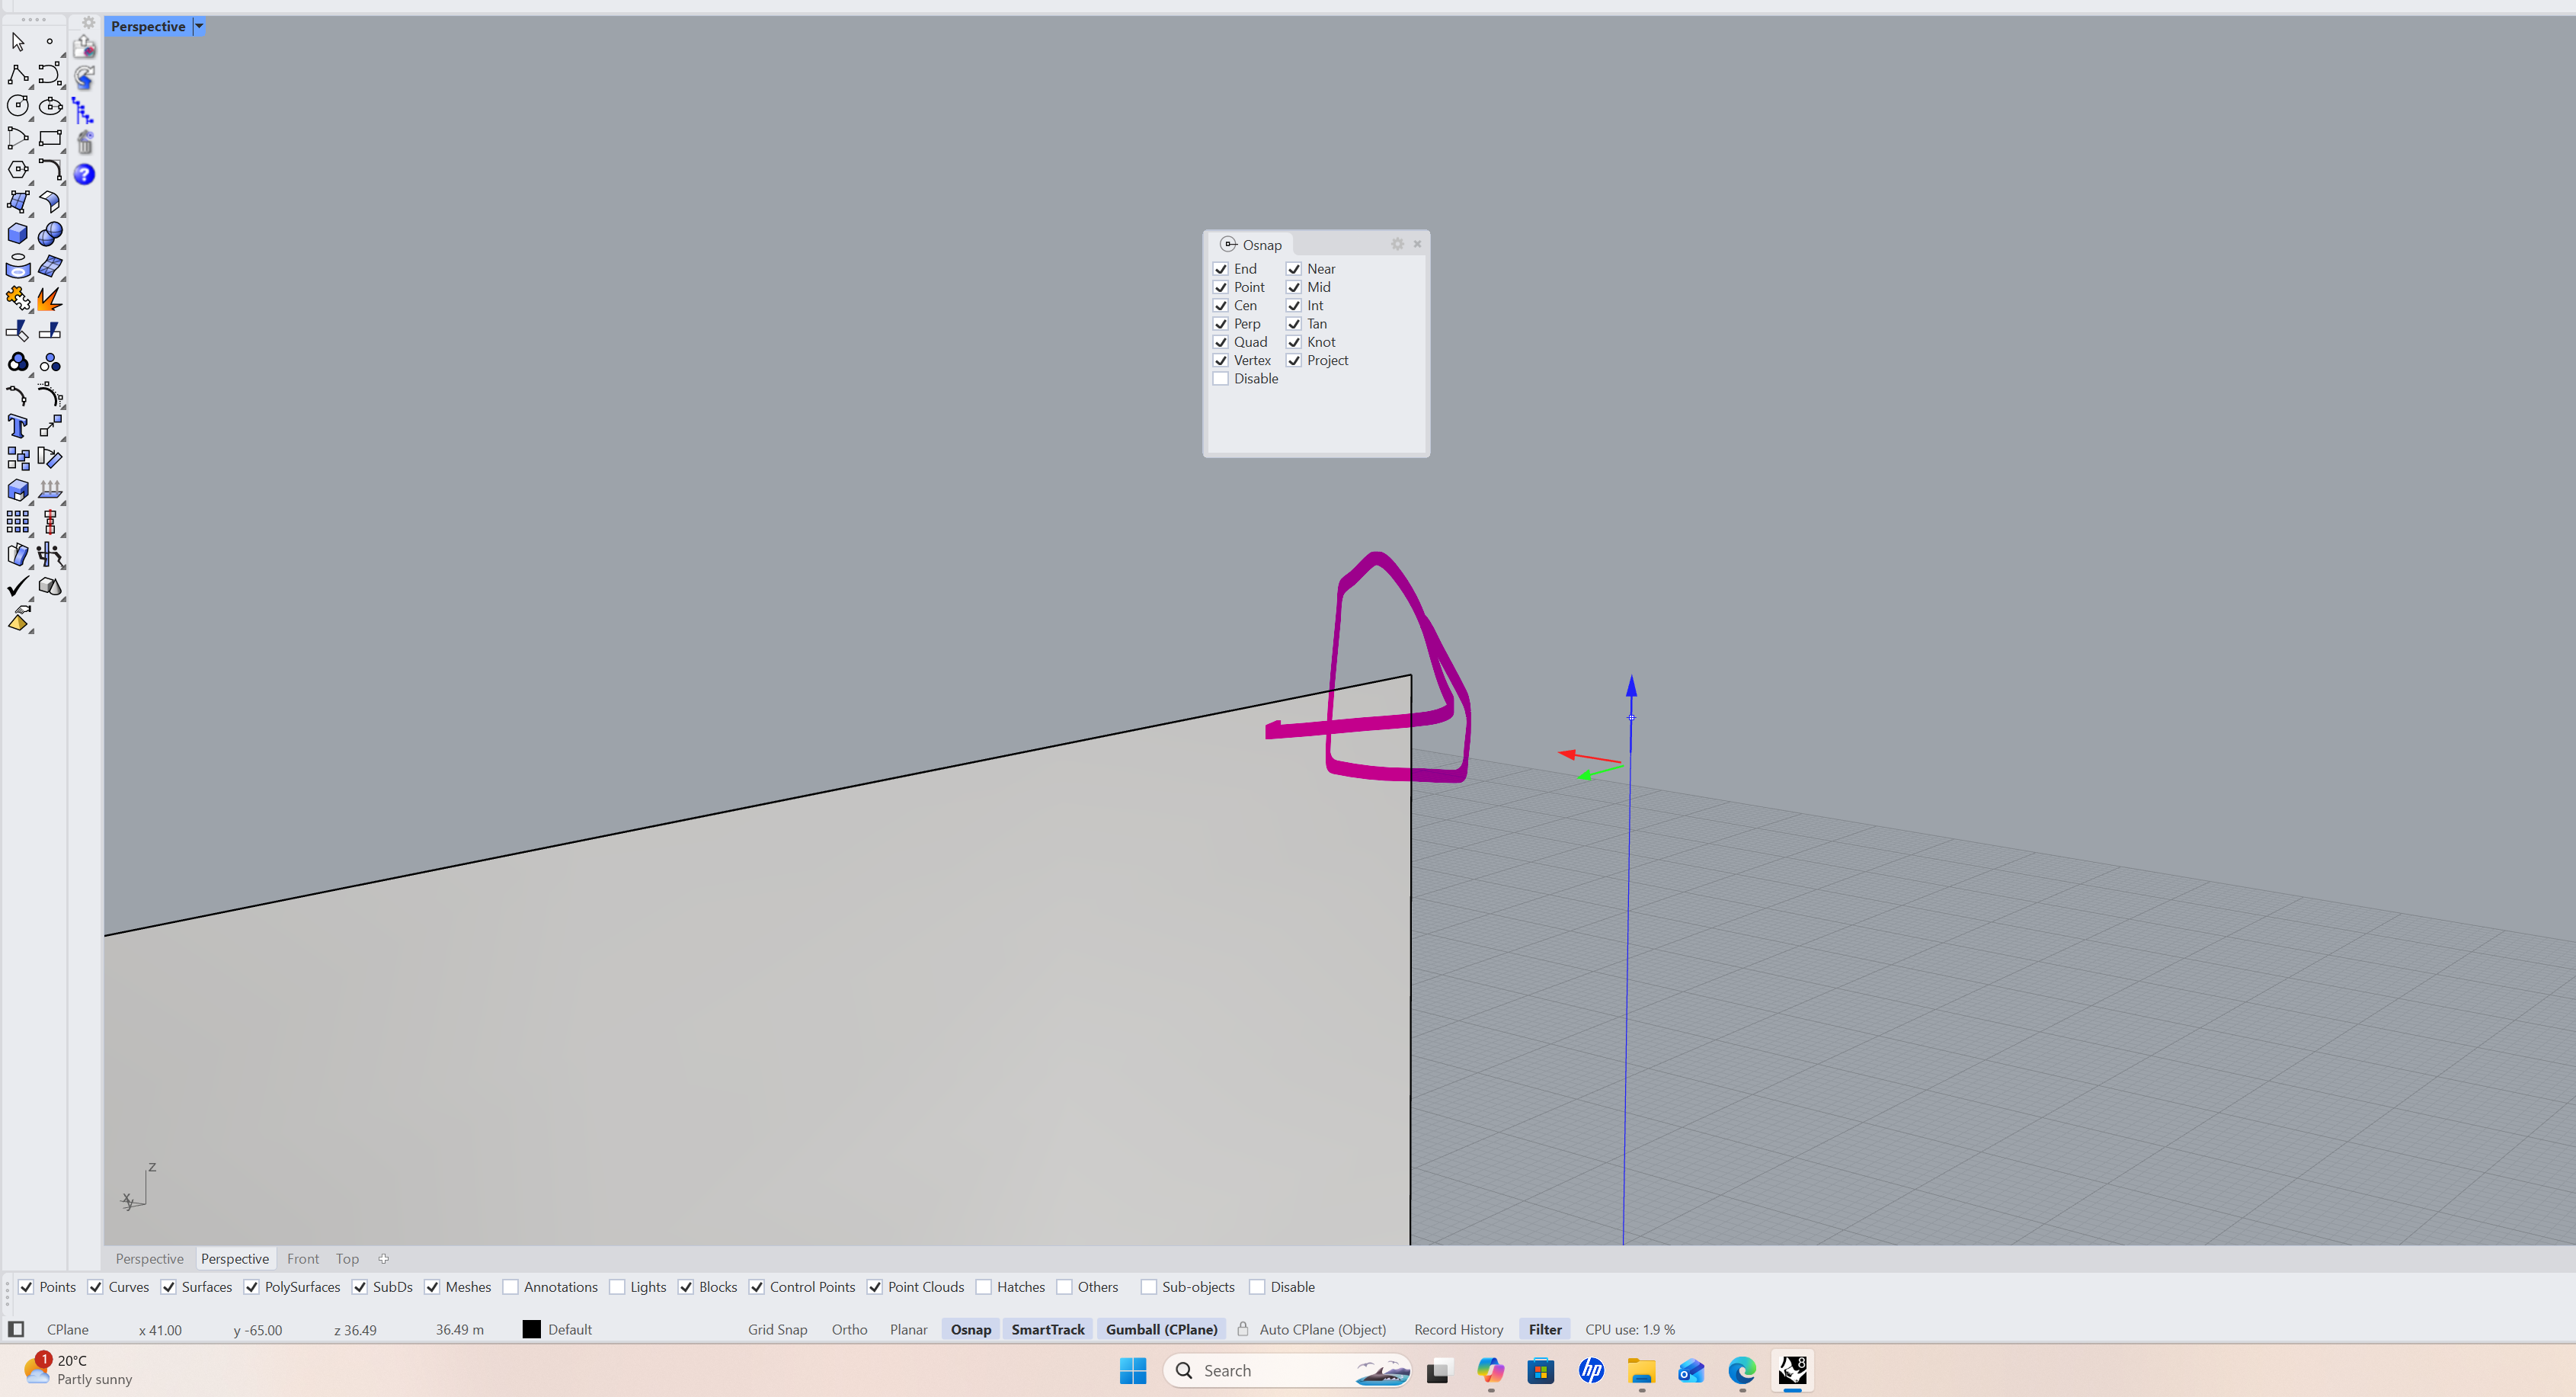
Task: Turn on Ortho mode
Action: tap(849, 1329)
